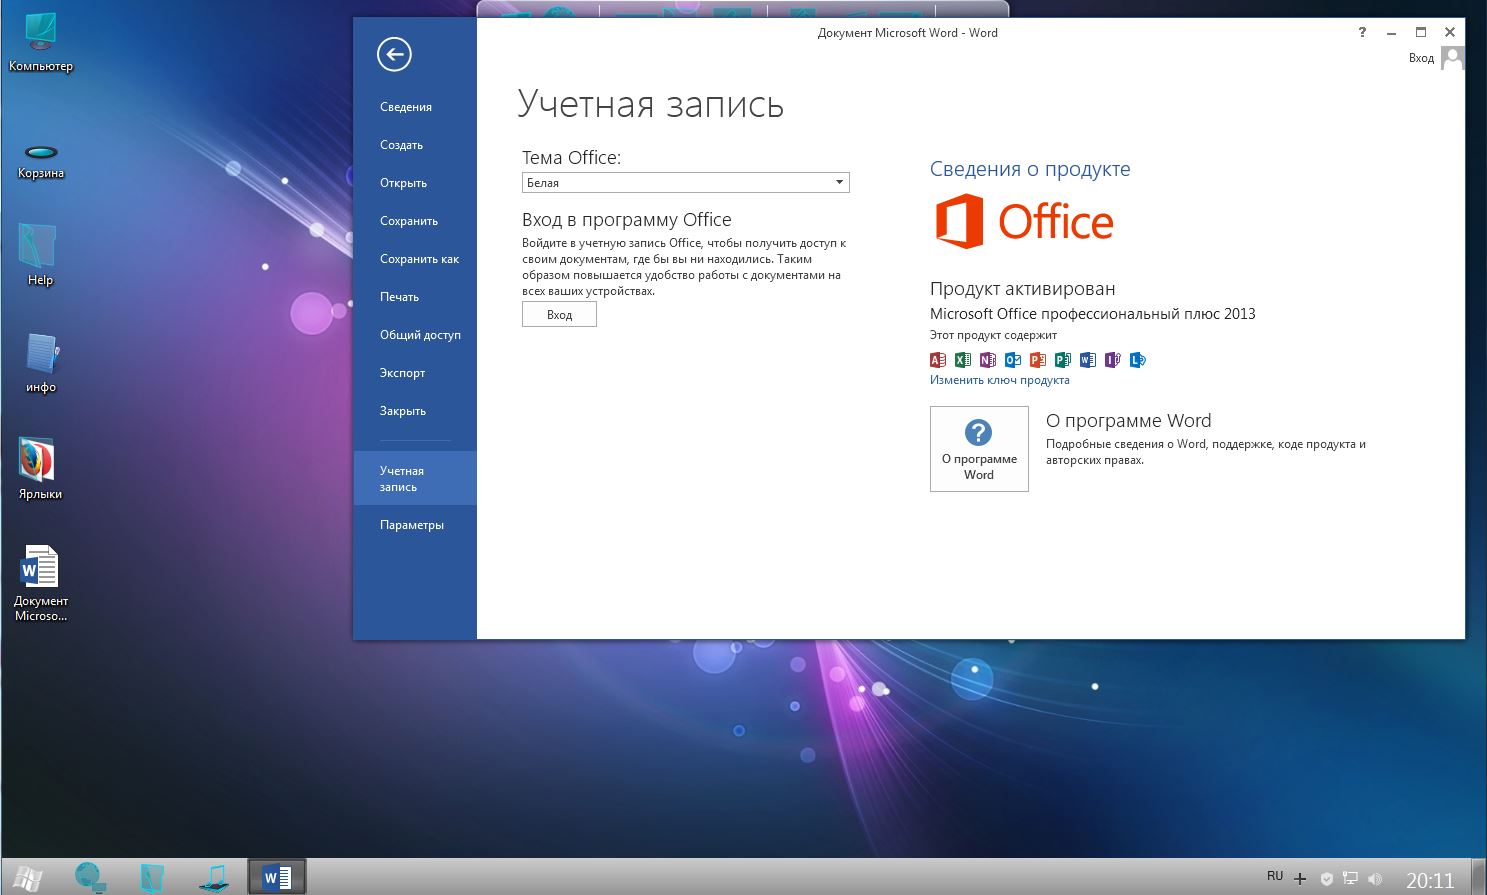
Task: Open Общий доступ in the sidebar
Action: pyautogui.click(x=420, y=335)
